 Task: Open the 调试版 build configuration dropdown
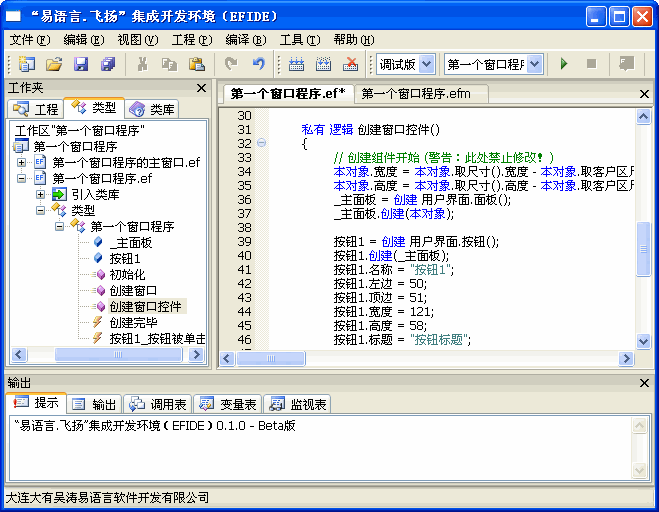click(427, 64)
